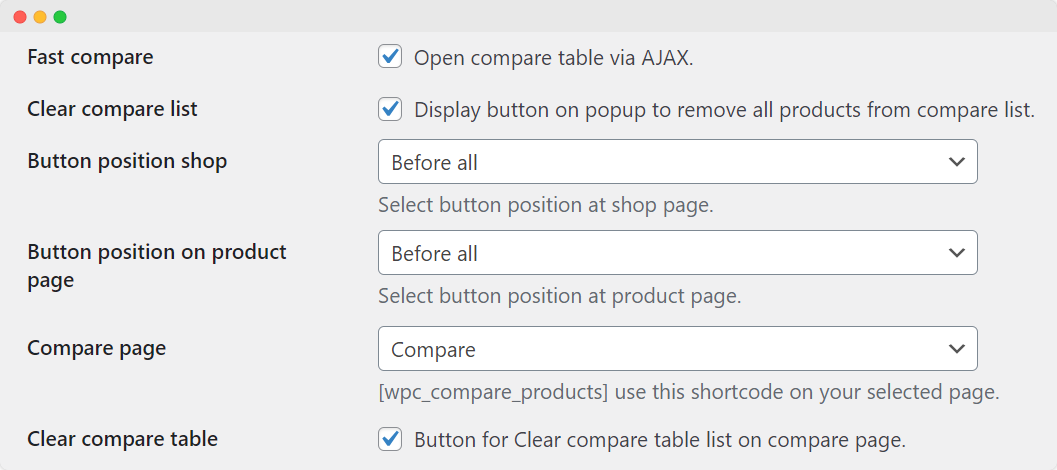Image resolution: width=1057 pixels, height=470 pixels.
Task: Close the window with the red button
Action: click(20, 17)
